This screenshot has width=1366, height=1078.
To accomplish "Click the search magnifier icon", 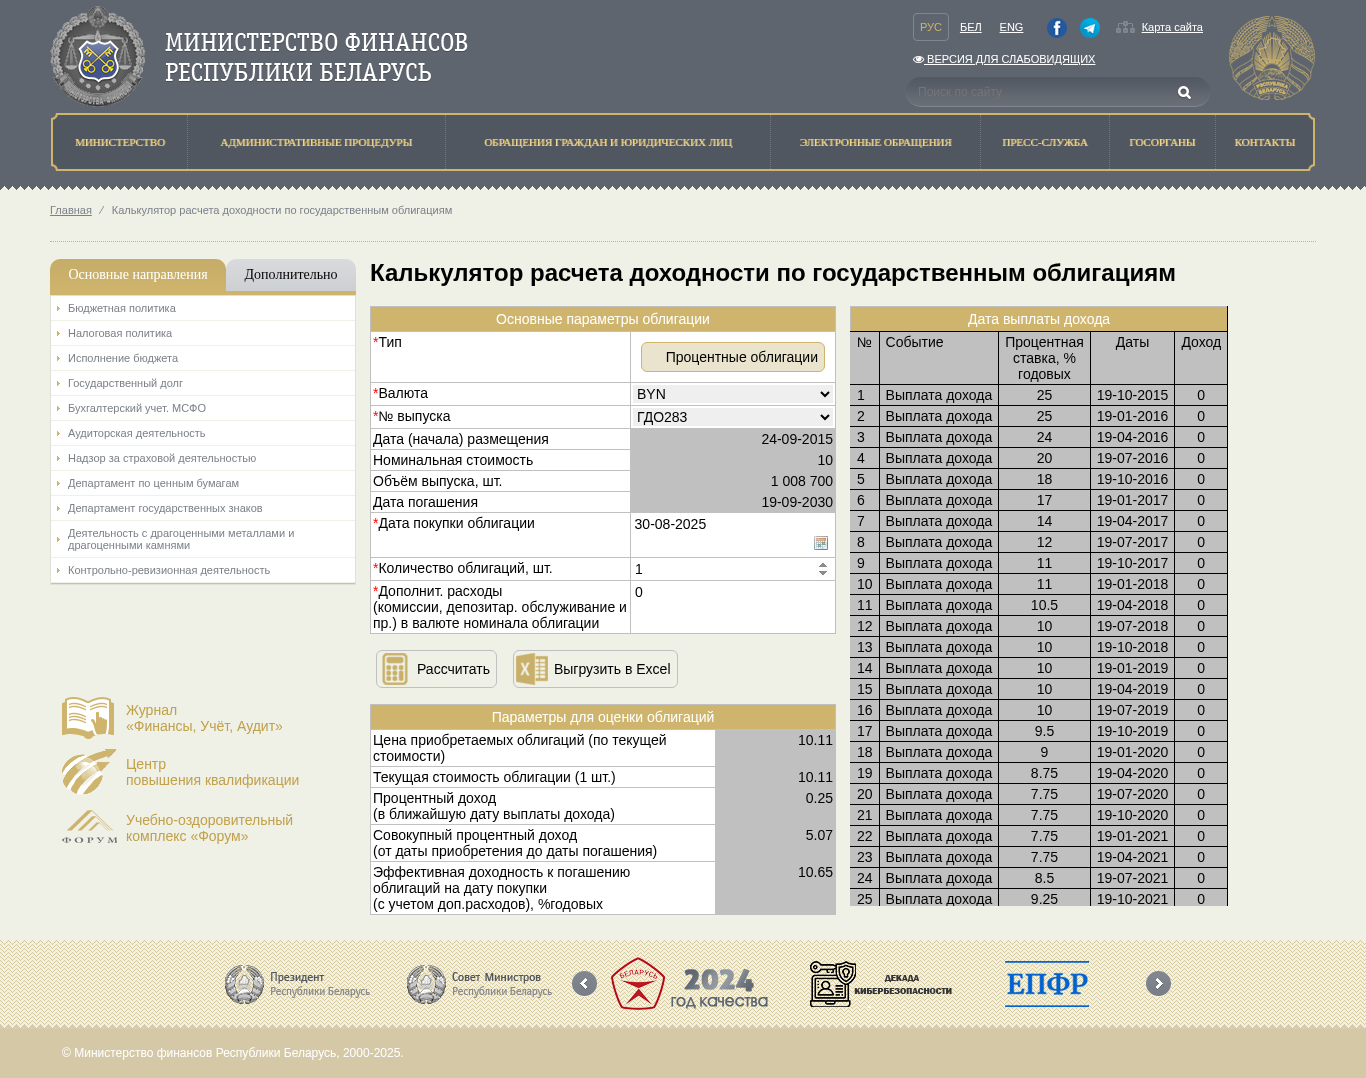I will point(1184,92).
